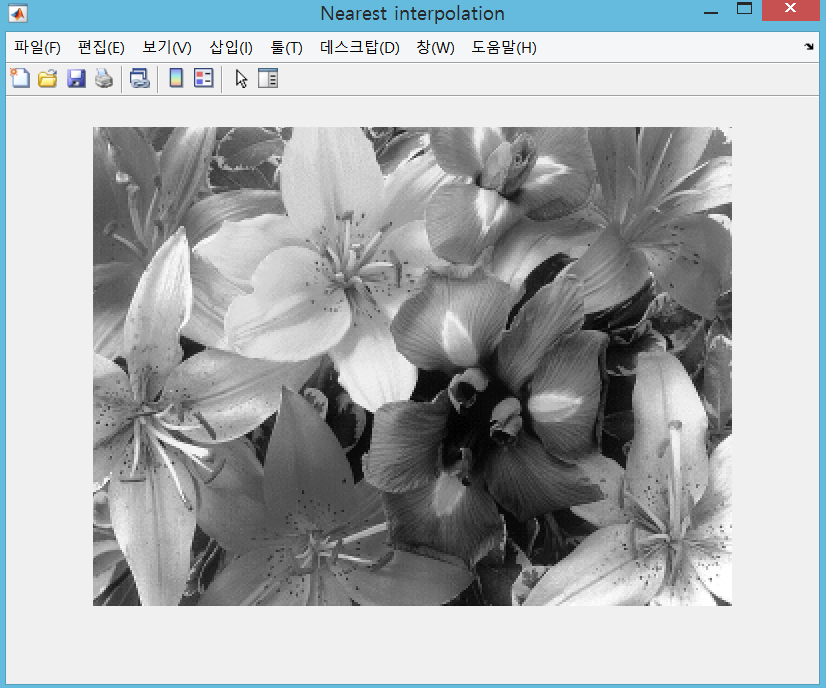Toggle the legend on the figure

[x=204, y=78]
